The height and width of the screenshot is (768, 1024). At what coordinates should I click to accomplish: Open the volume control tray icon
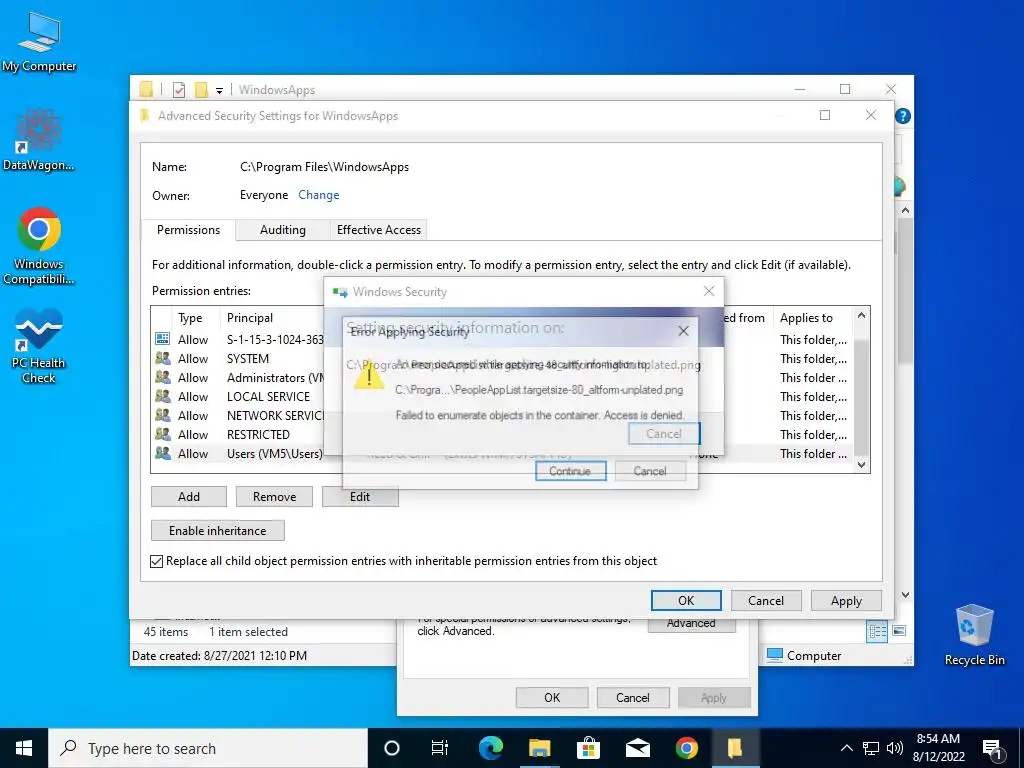[x=895, y=748]
